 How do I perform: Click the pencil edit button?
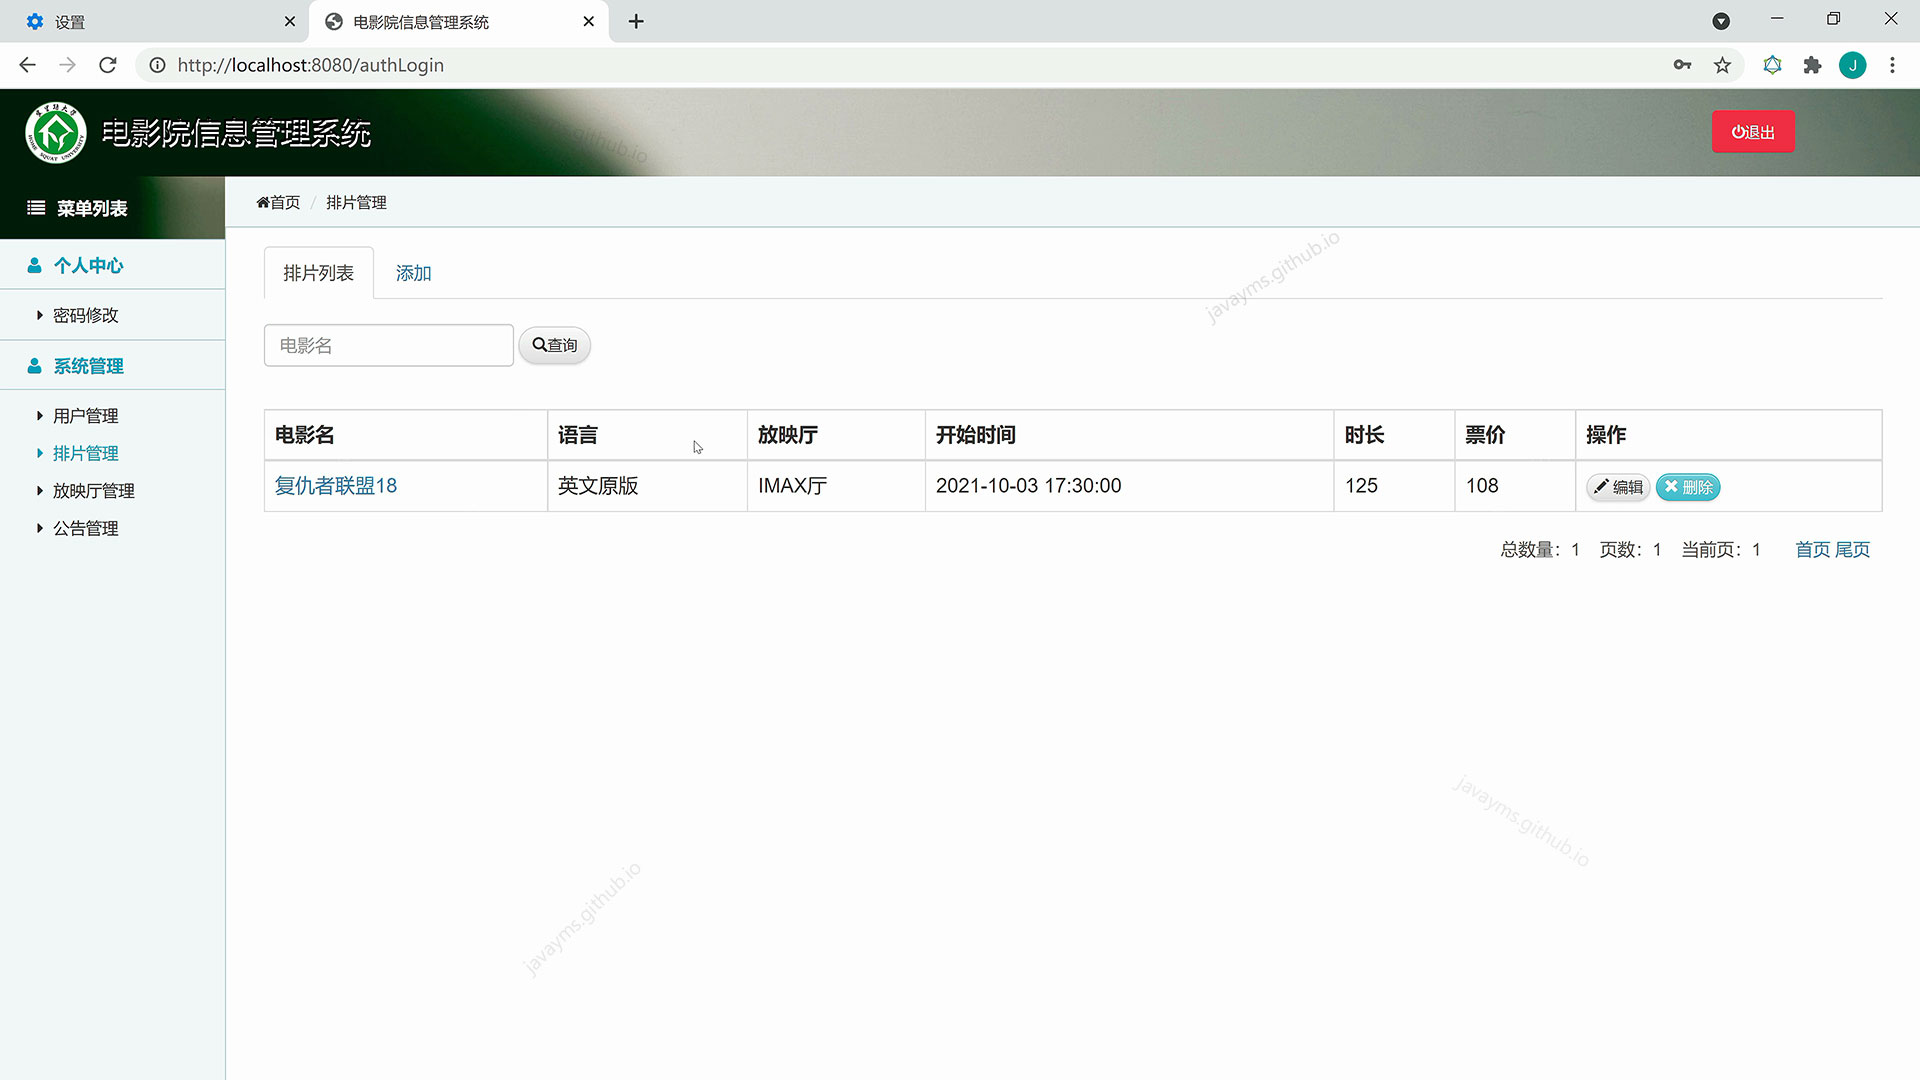tap(1617, 487)
